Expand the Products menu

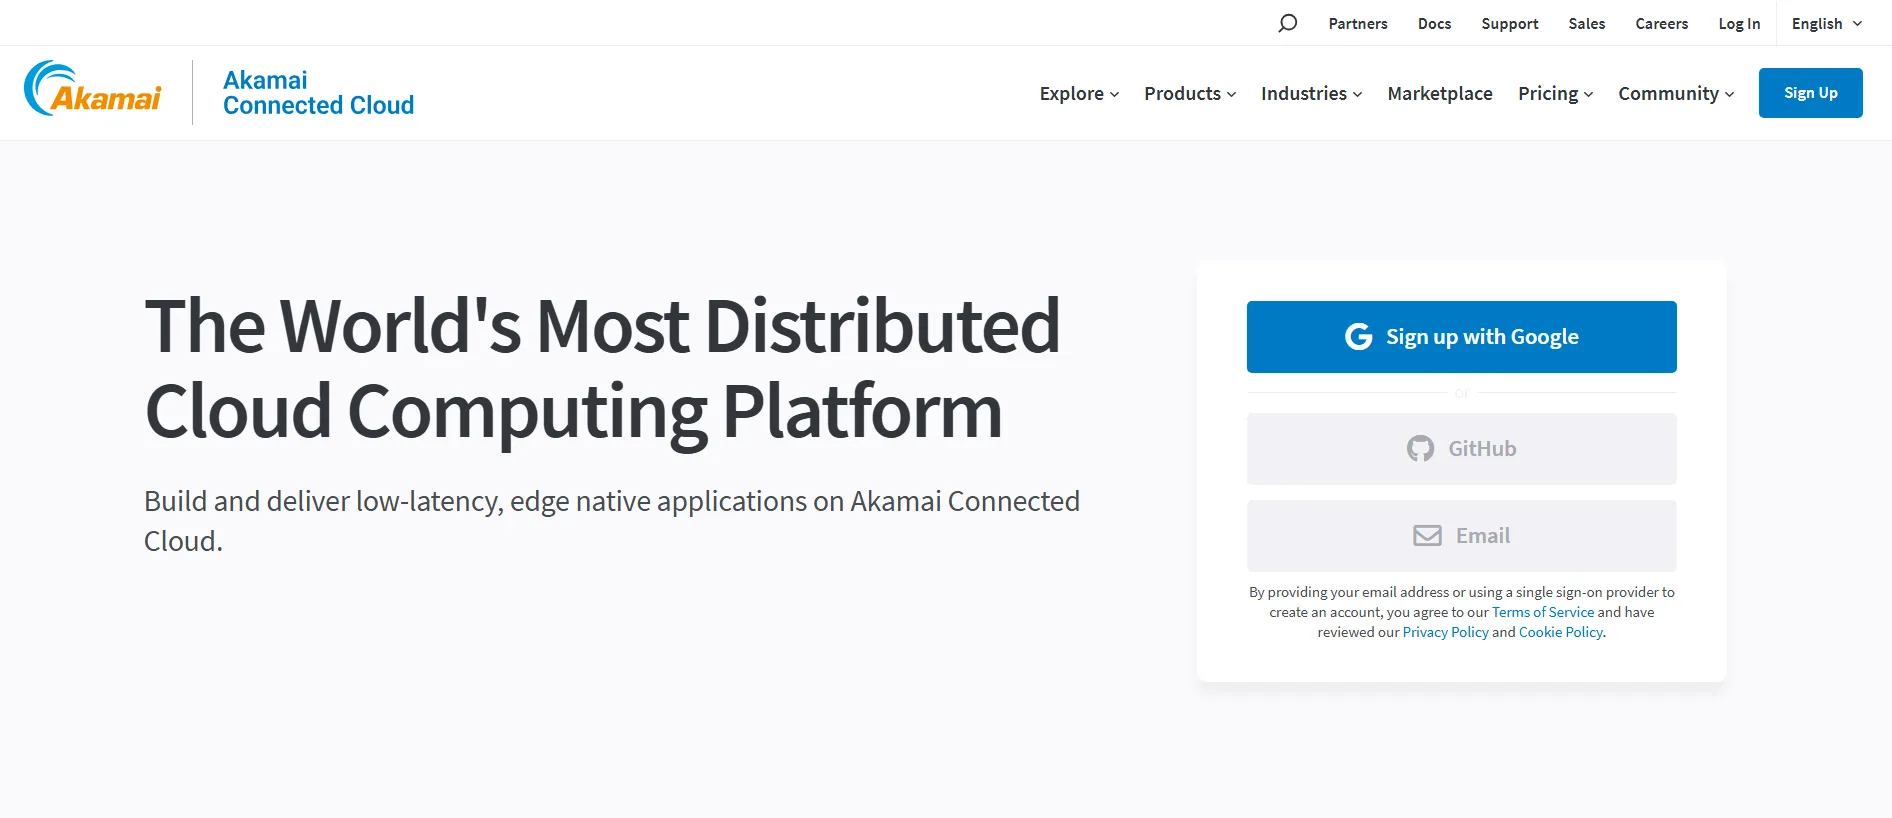pos(1190,93)
